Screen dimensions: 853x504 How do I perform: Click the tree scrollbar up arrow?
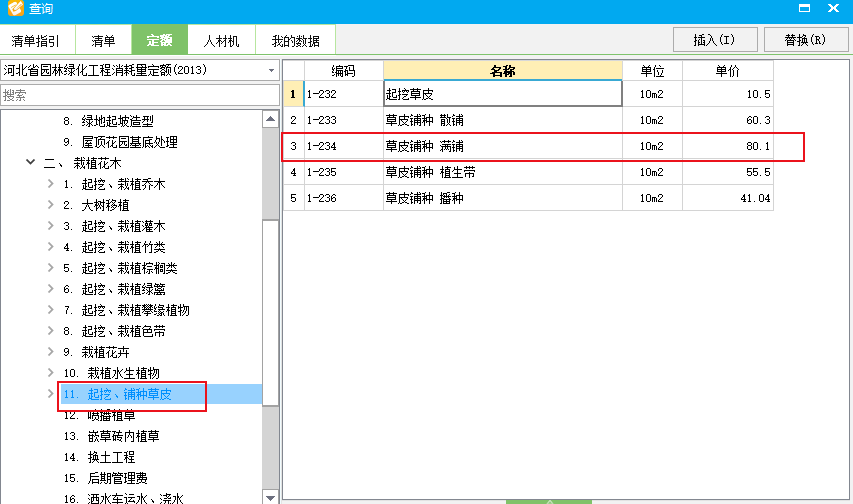(270, 119)
